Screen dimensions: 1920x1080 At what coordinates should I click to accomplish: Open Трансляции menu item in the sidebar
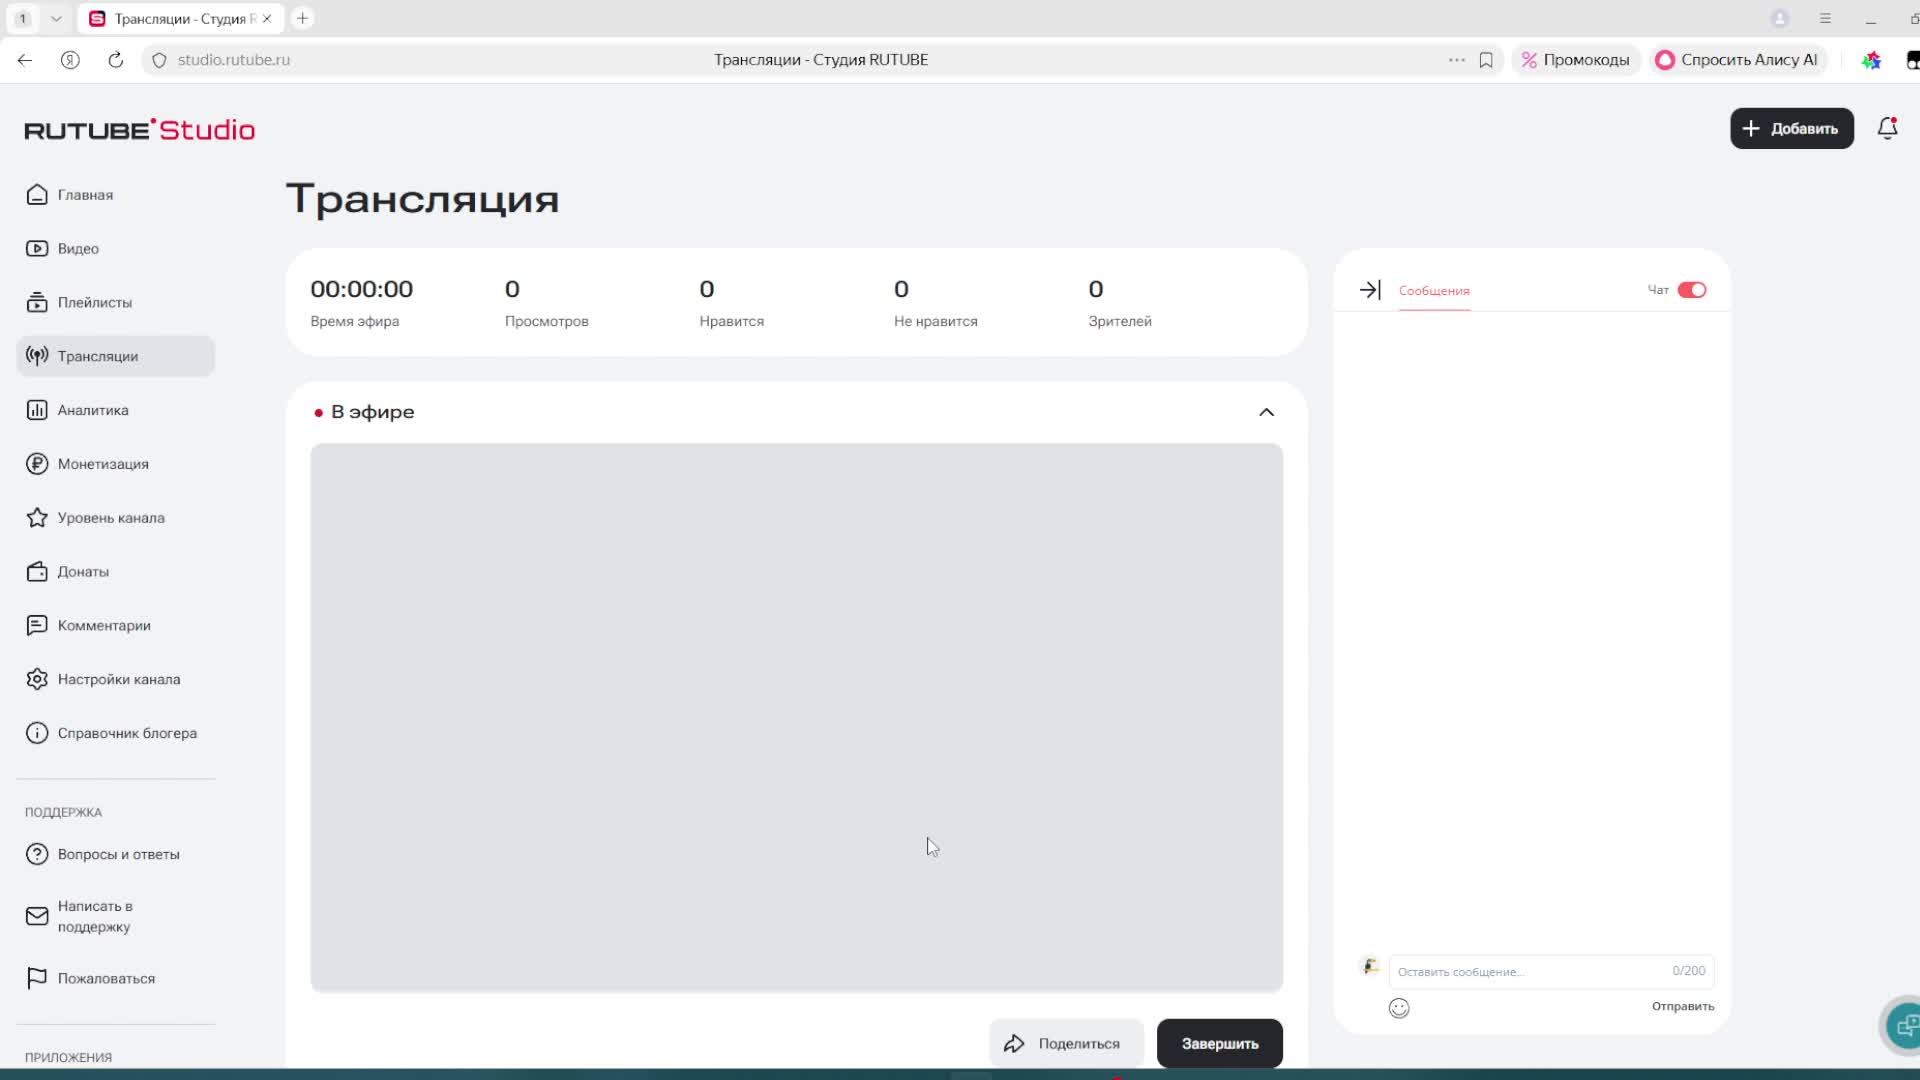97,356
